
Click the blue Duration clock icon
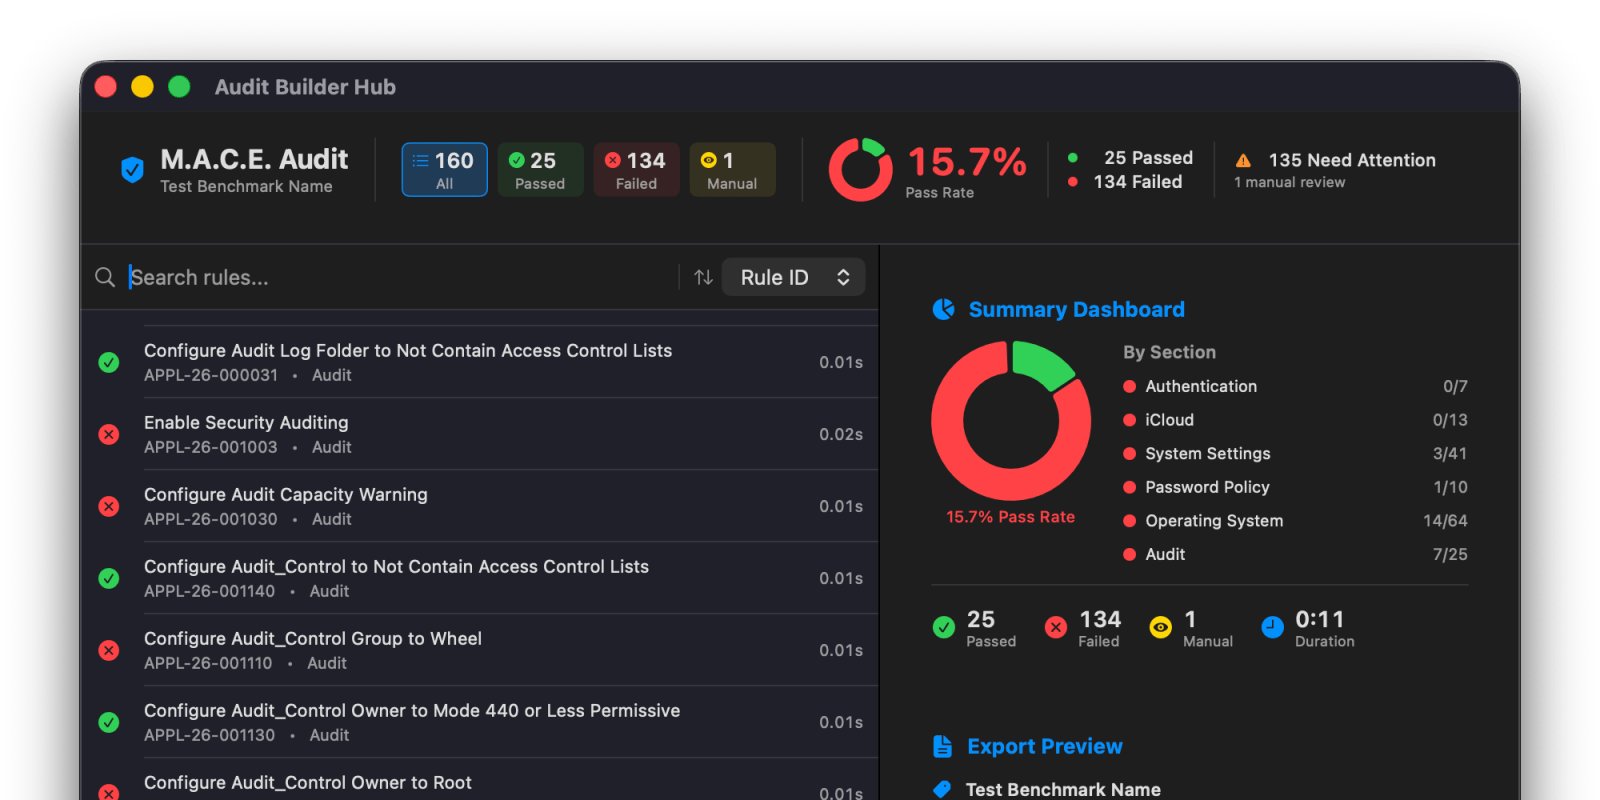pos(1272,627)
